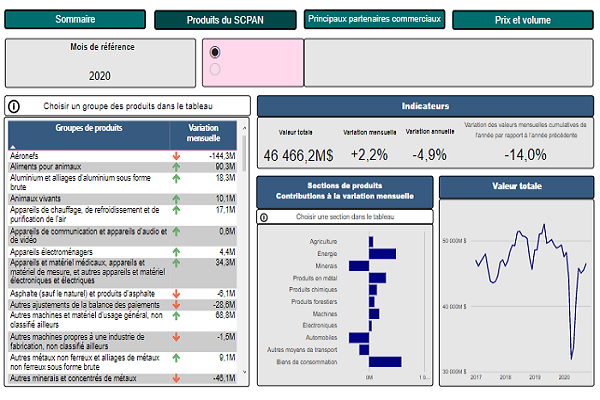Click the green up arrow for Animaux vivants
The height and width of the screenshot is (400, 600).
(x=176, y=198)
